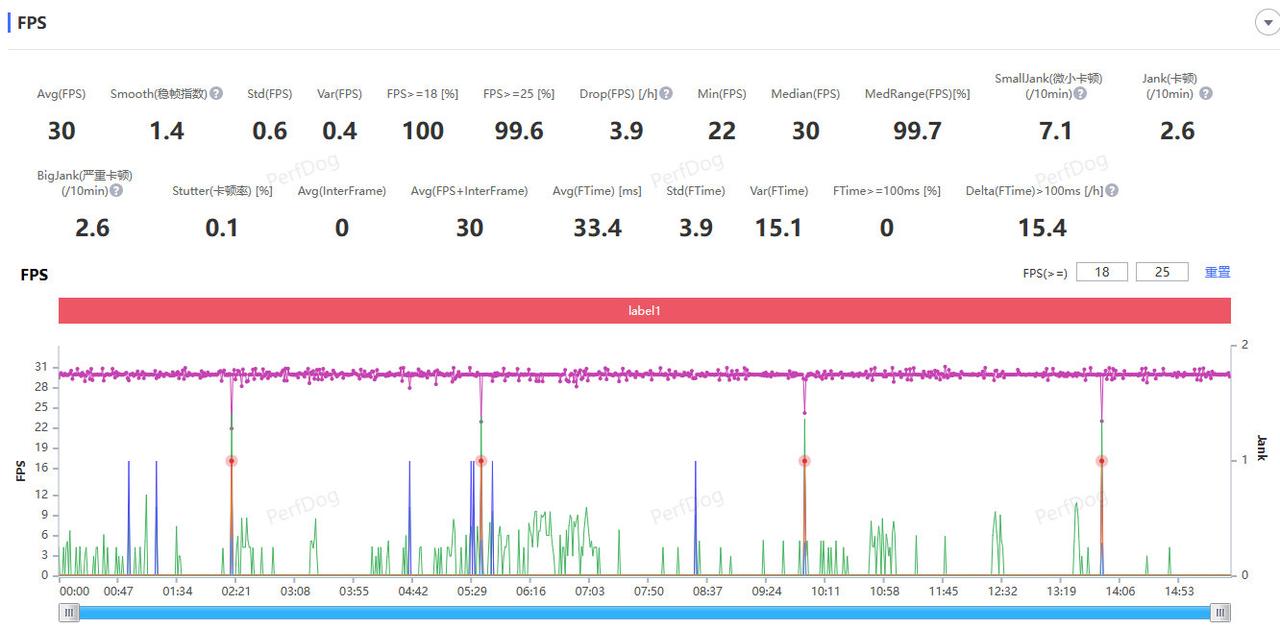The width and height of the screenshot is (1280, 629).
Task: Click the Stutter(卡顿率) value 0.1
Action: click(x=222, y=228)
